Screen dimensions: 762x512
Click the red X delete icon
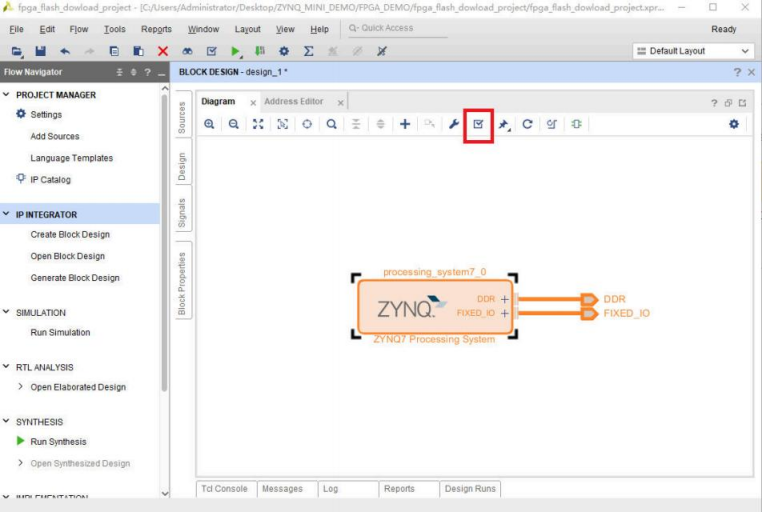(163, 51)
